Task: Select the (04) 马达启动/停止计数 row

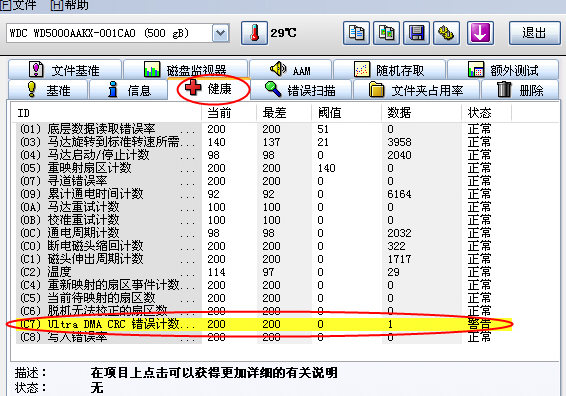Action: (x=264, y=155)
